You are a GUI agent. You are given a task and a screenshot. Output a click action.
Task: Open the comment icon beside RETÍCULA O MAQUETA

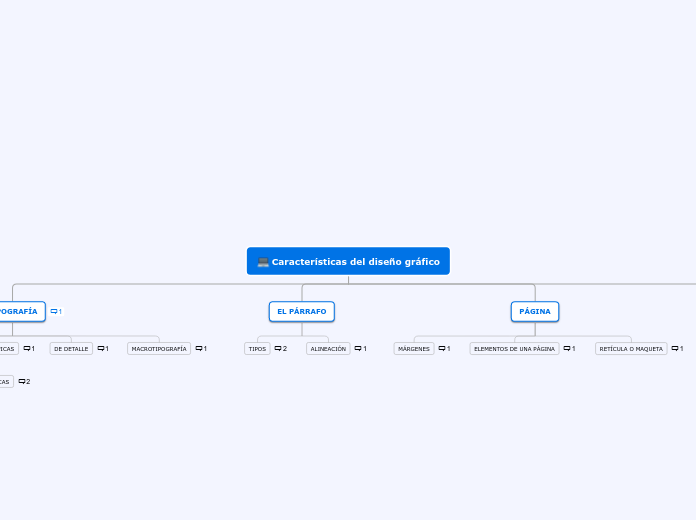click(x=677, y=349)
